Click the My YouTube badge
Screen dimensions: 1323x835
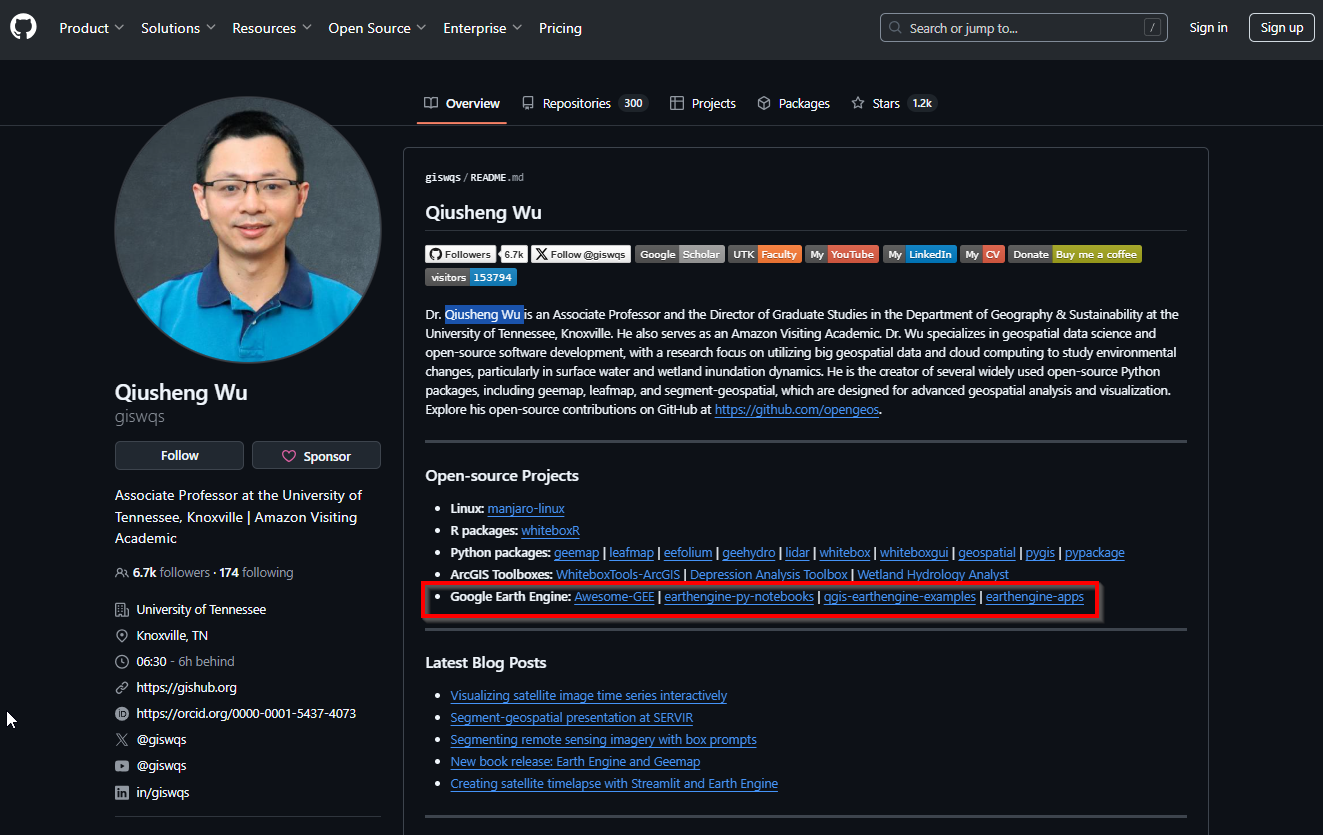pyautogui.click(x=842, y=254)
